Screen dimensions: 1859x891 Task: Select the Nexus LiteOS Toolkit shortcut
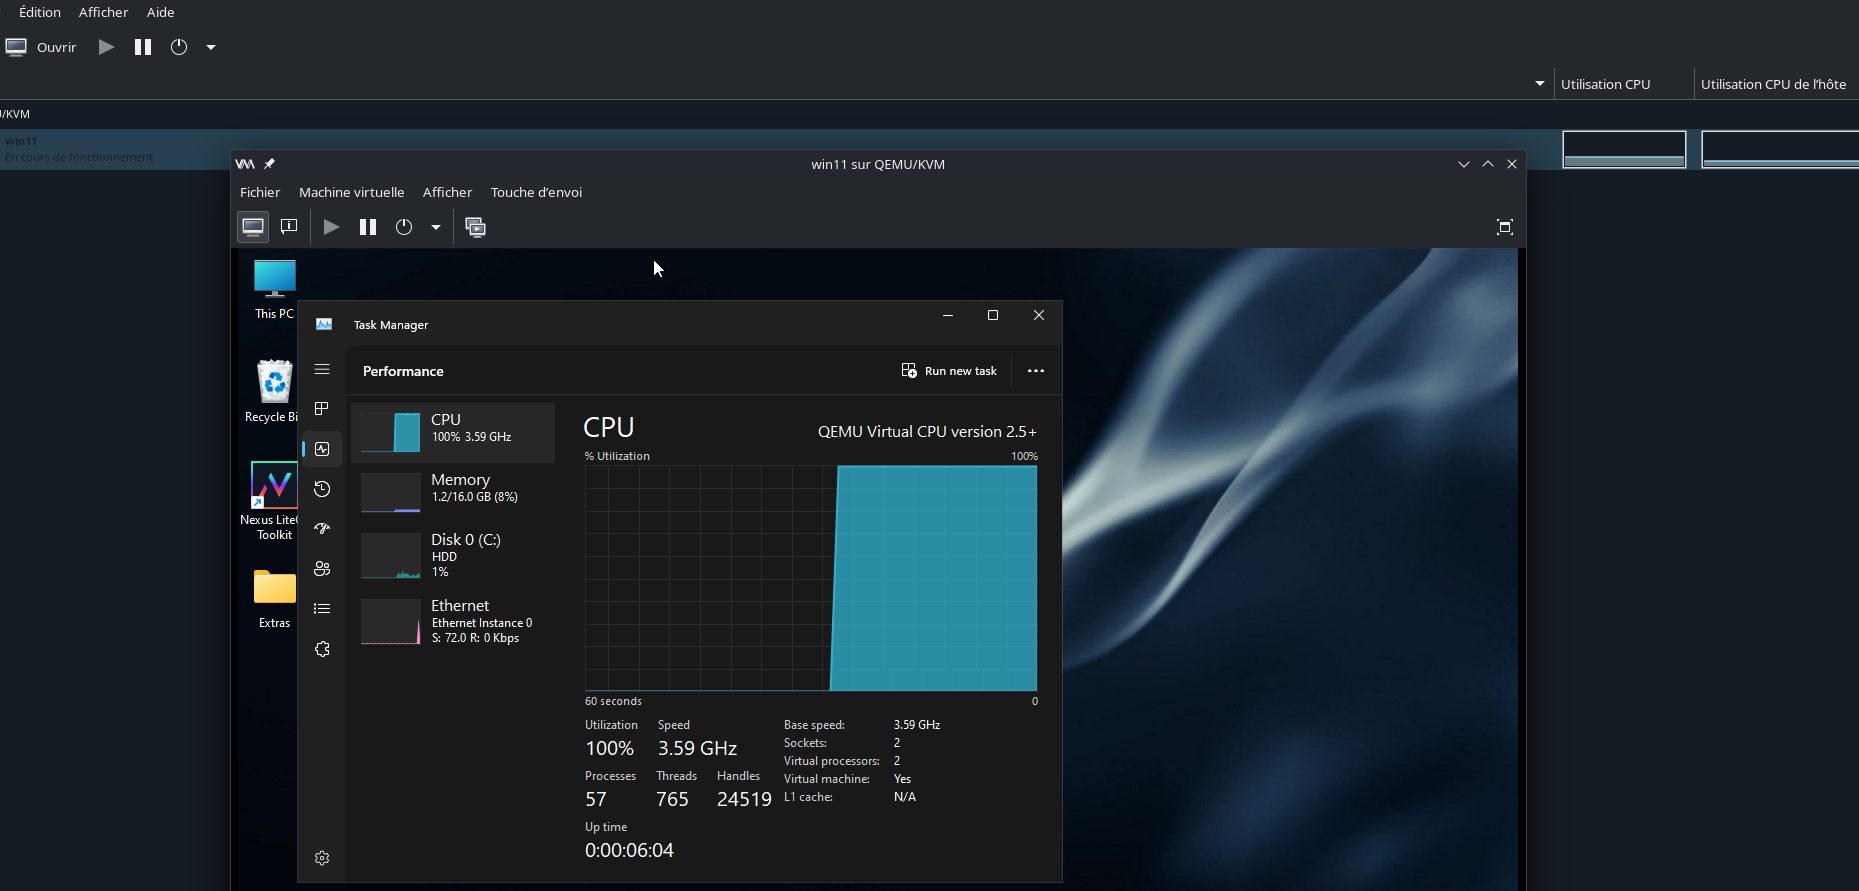(273, 501)
